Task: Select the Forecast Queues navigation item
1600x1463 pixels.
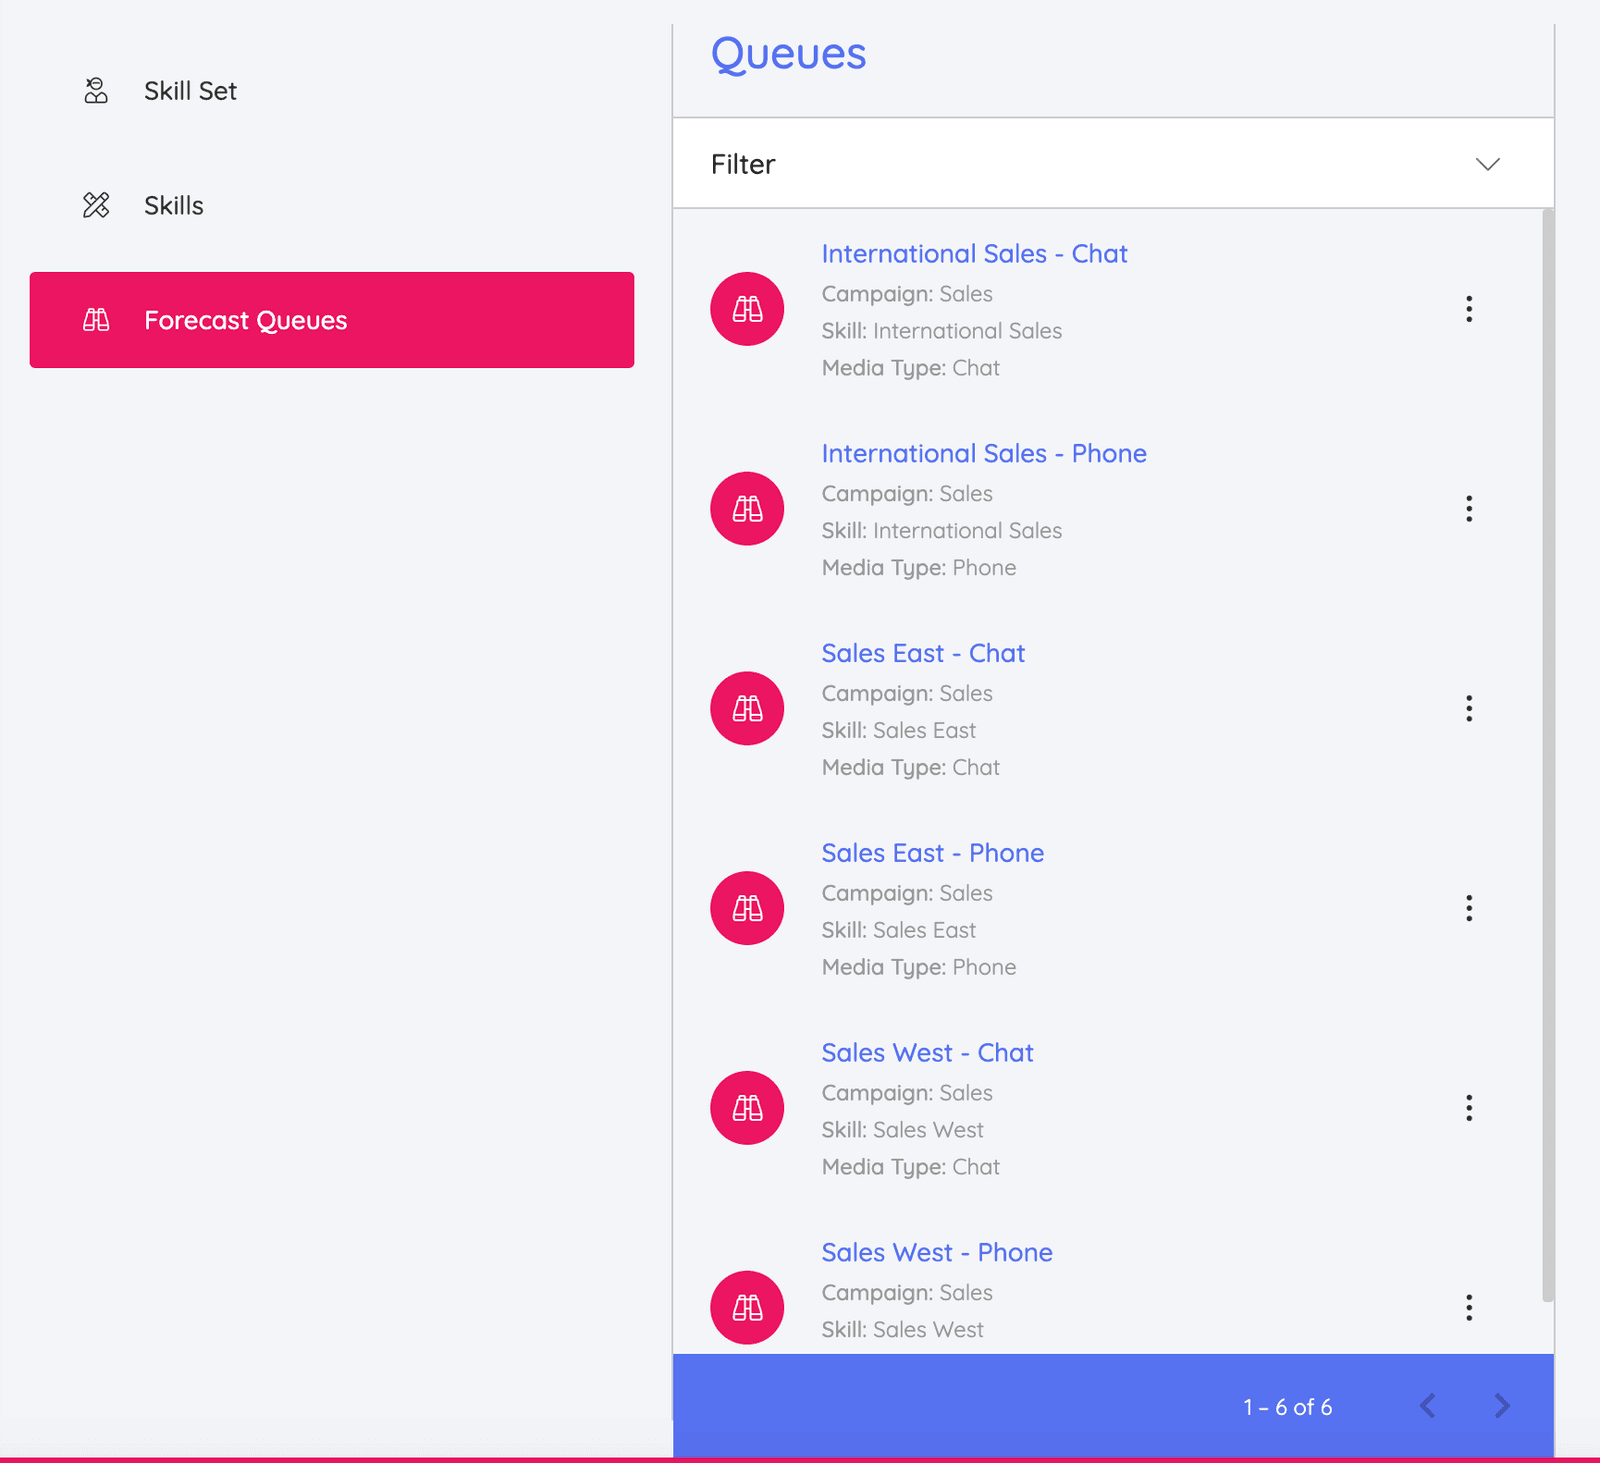Action: pyautogui.click(x=245, y=320)
